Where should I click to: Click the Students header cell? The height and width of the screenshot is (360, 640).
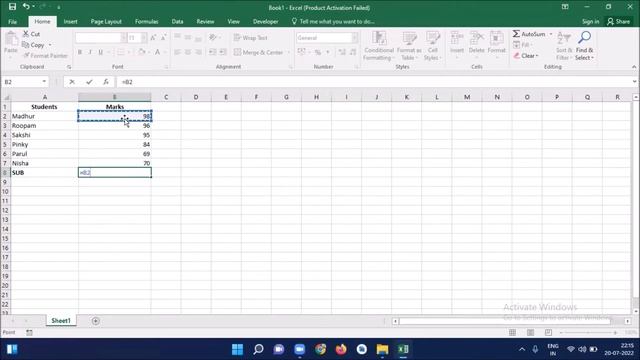tap(44, 107)
